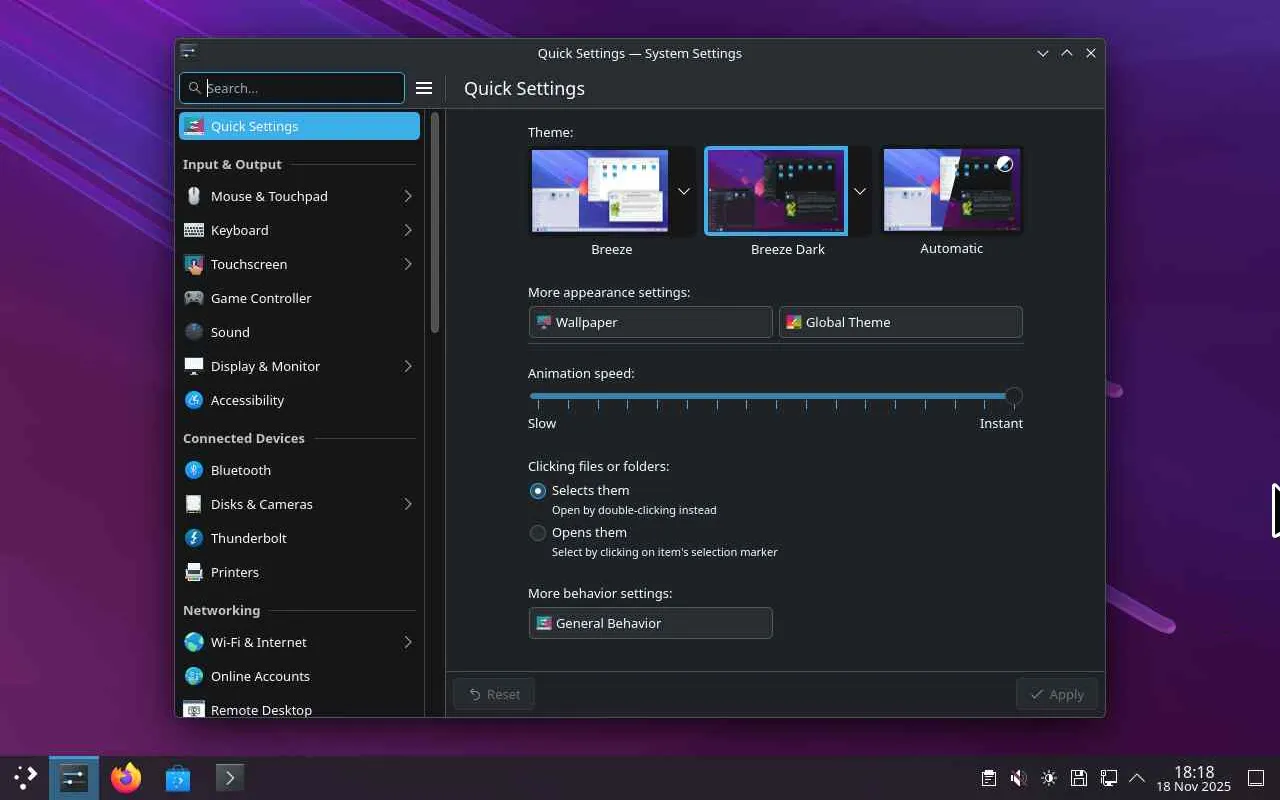
Task: Open the dropdown arrow beside Breeze theme
Action: [684, 191]
